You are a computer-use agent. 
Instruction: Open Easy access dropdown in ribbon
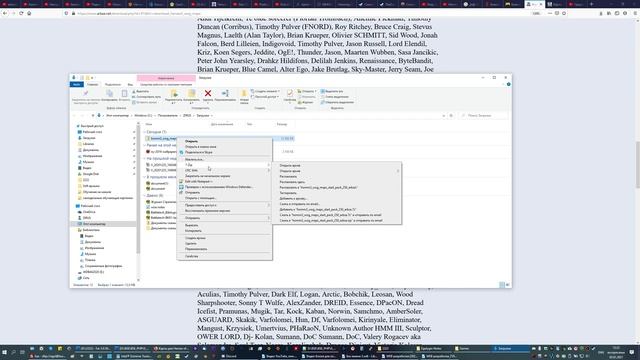click(265, 97)
